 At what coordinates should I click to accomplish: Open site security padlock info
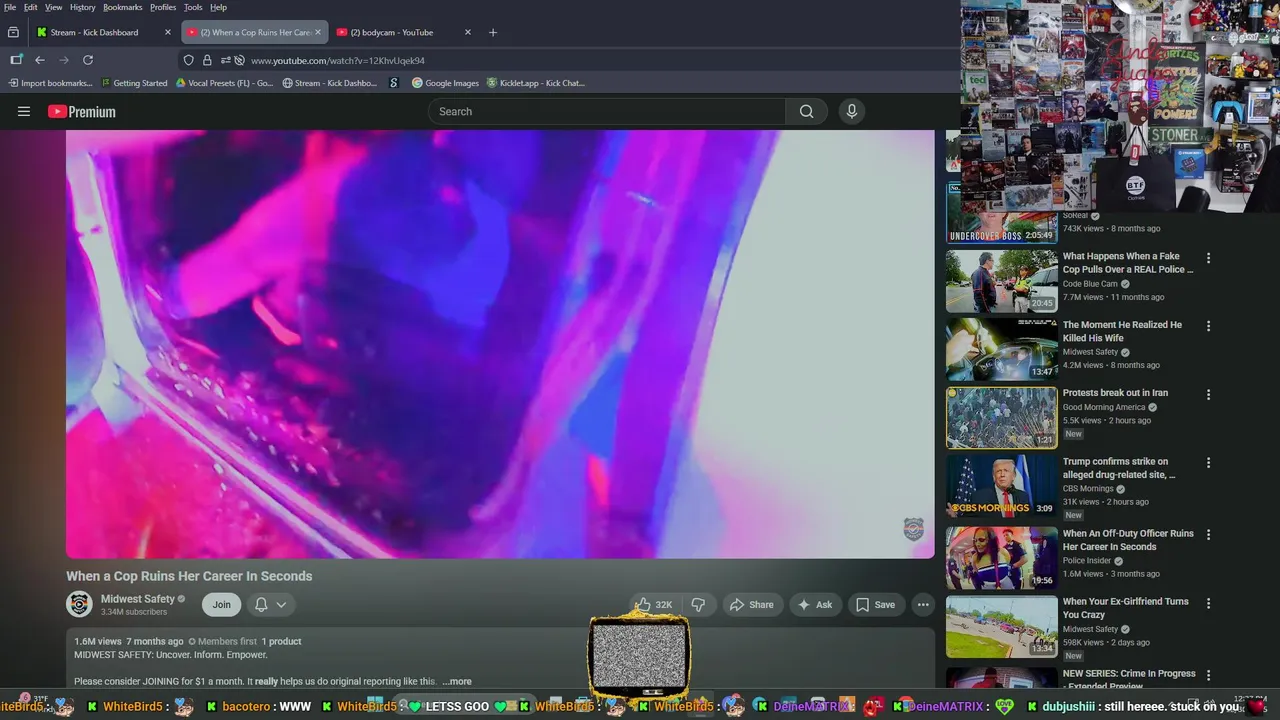pyautogui.click(x=207, y=60)
